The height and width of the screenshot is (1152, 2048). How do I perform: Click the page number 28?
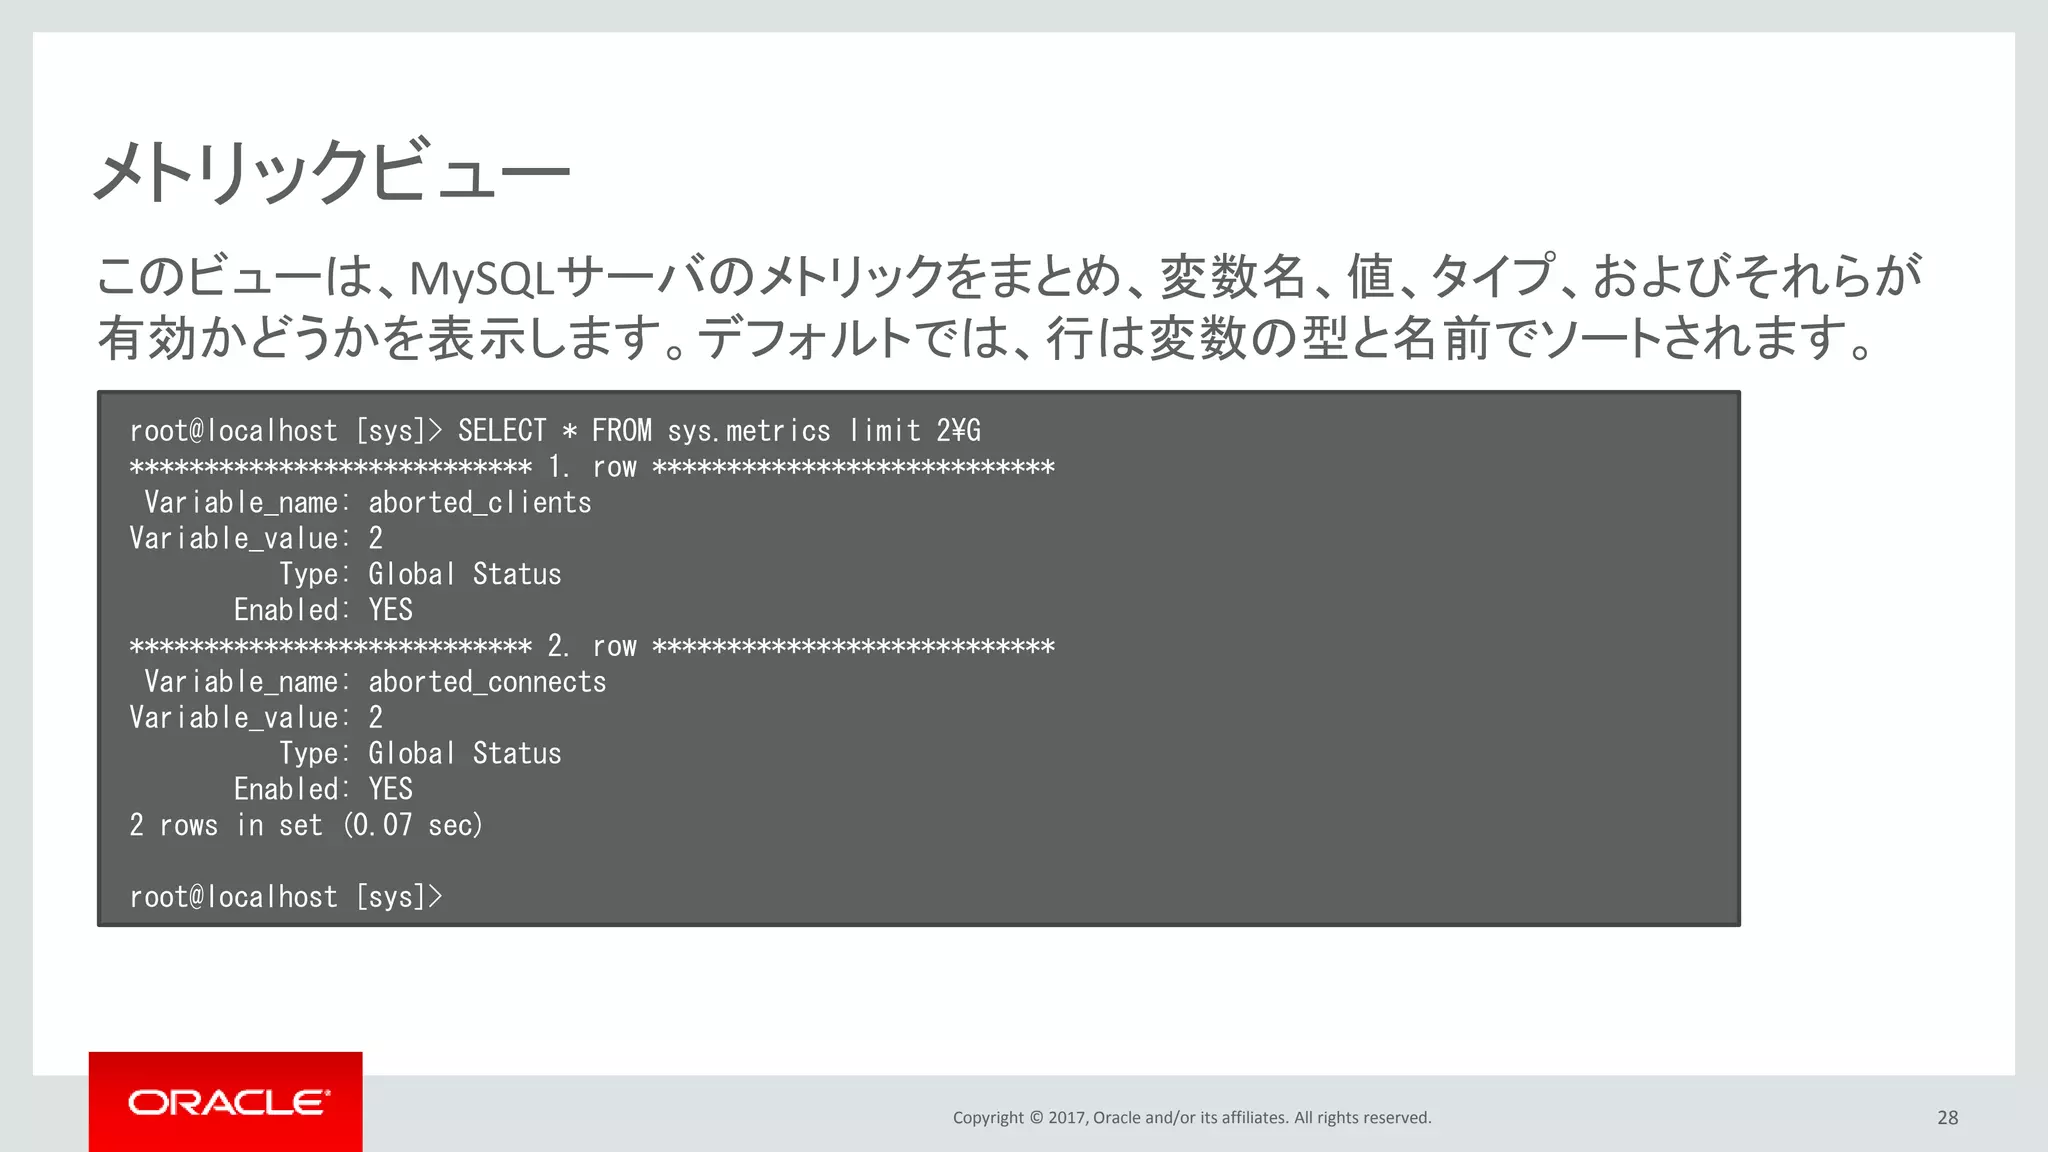click(x=1948, y=1118)
